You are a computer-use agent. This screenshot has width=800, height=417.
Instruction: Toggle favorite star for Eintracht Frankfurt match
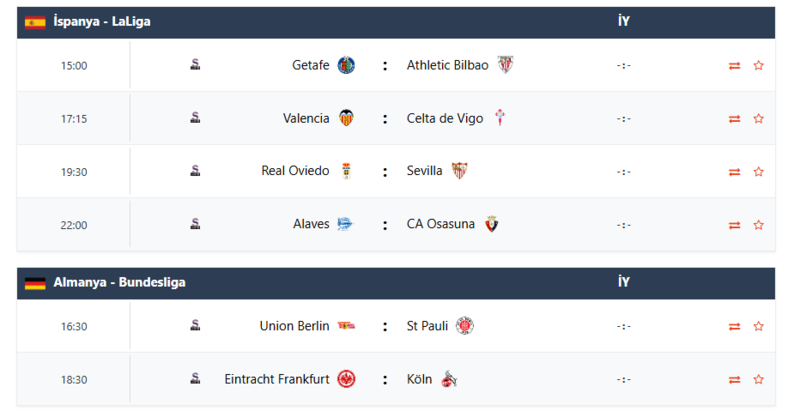pyautogui.click(x=758, y=380)
